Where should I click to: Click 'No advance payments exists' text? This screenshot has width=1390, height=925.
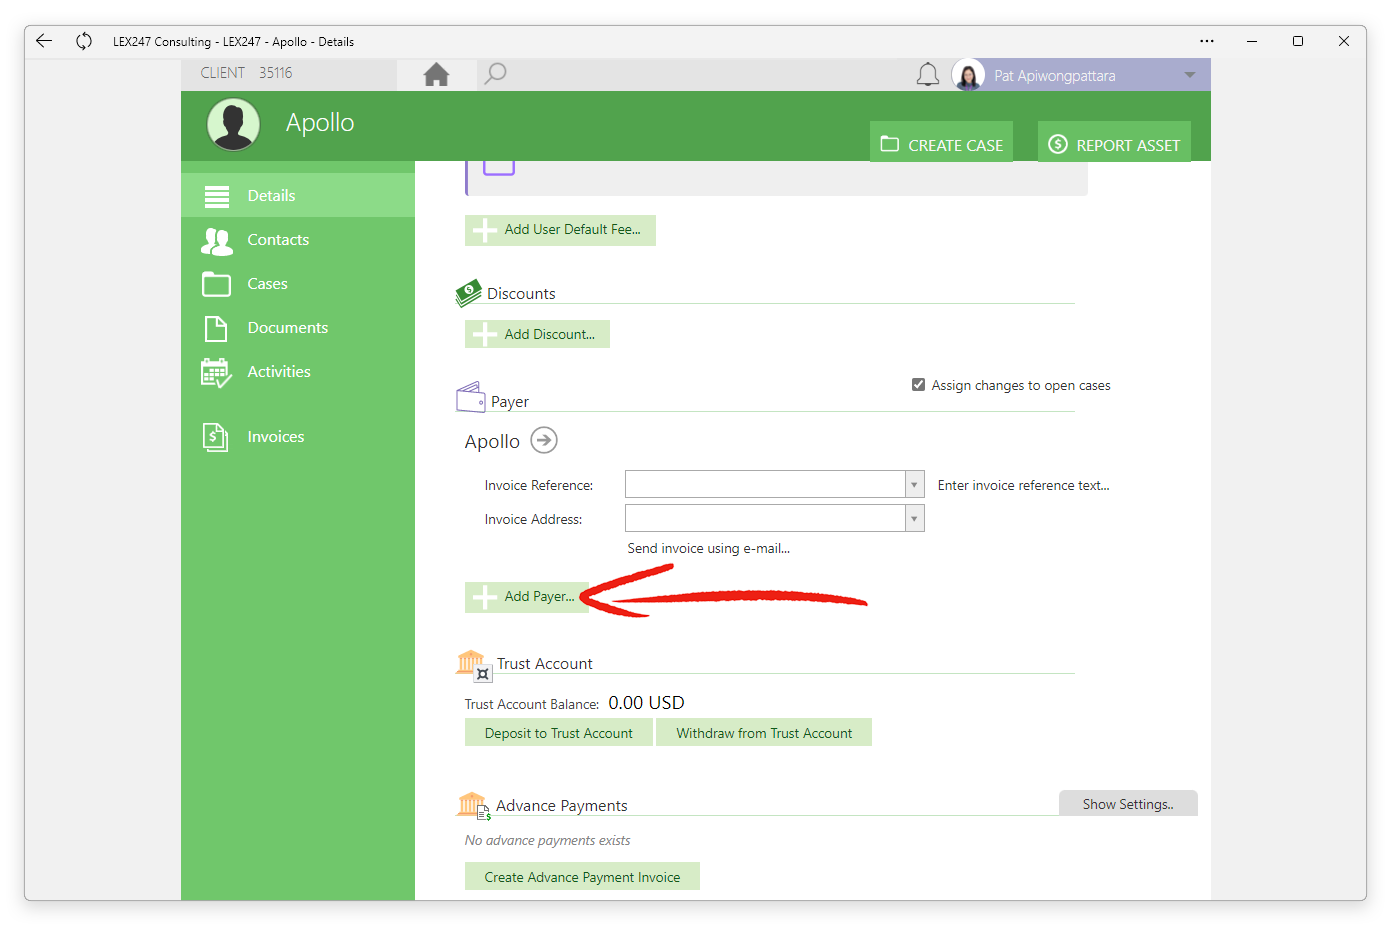coord(547,840)
